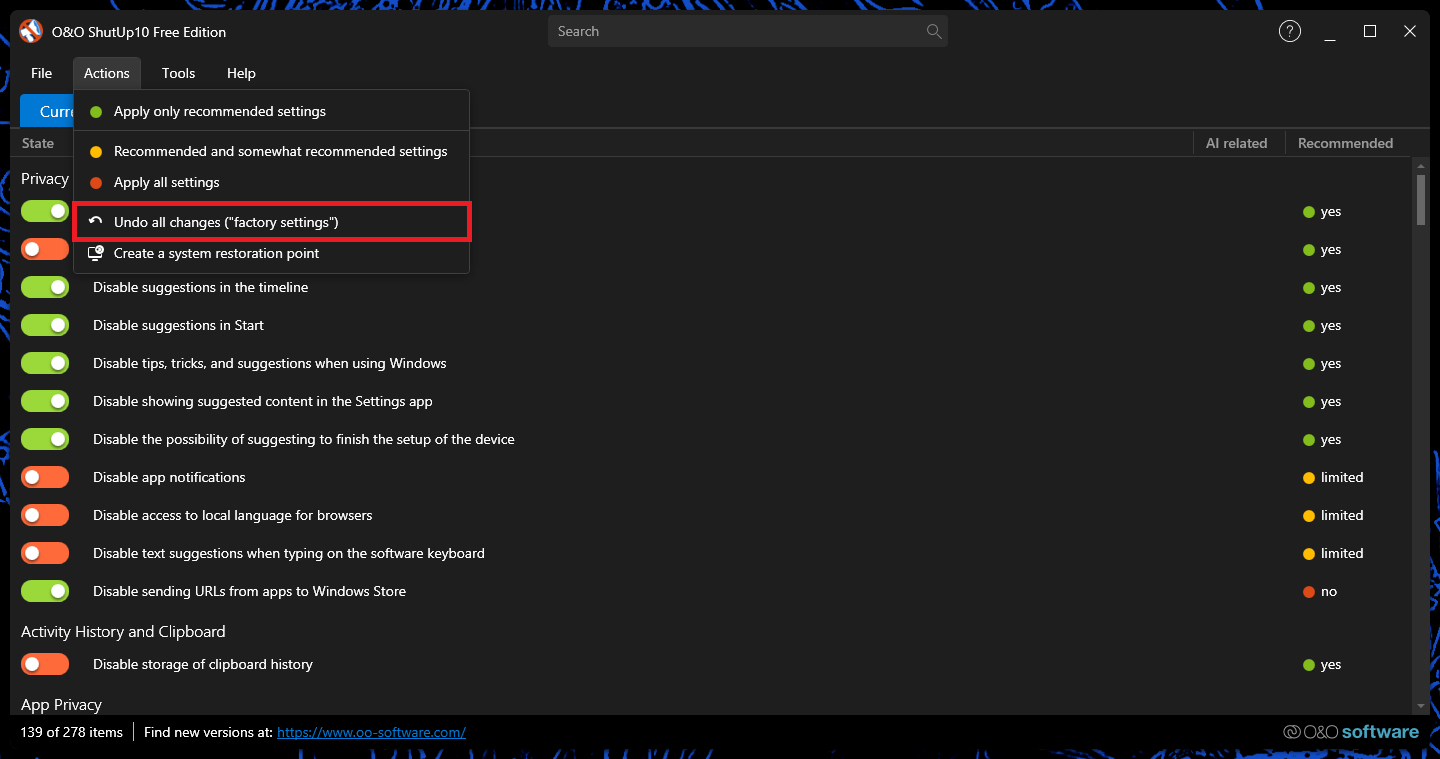The image size is (1440, 759).
Task: Choose Apply only recommended settings
Action: [271, 111]
